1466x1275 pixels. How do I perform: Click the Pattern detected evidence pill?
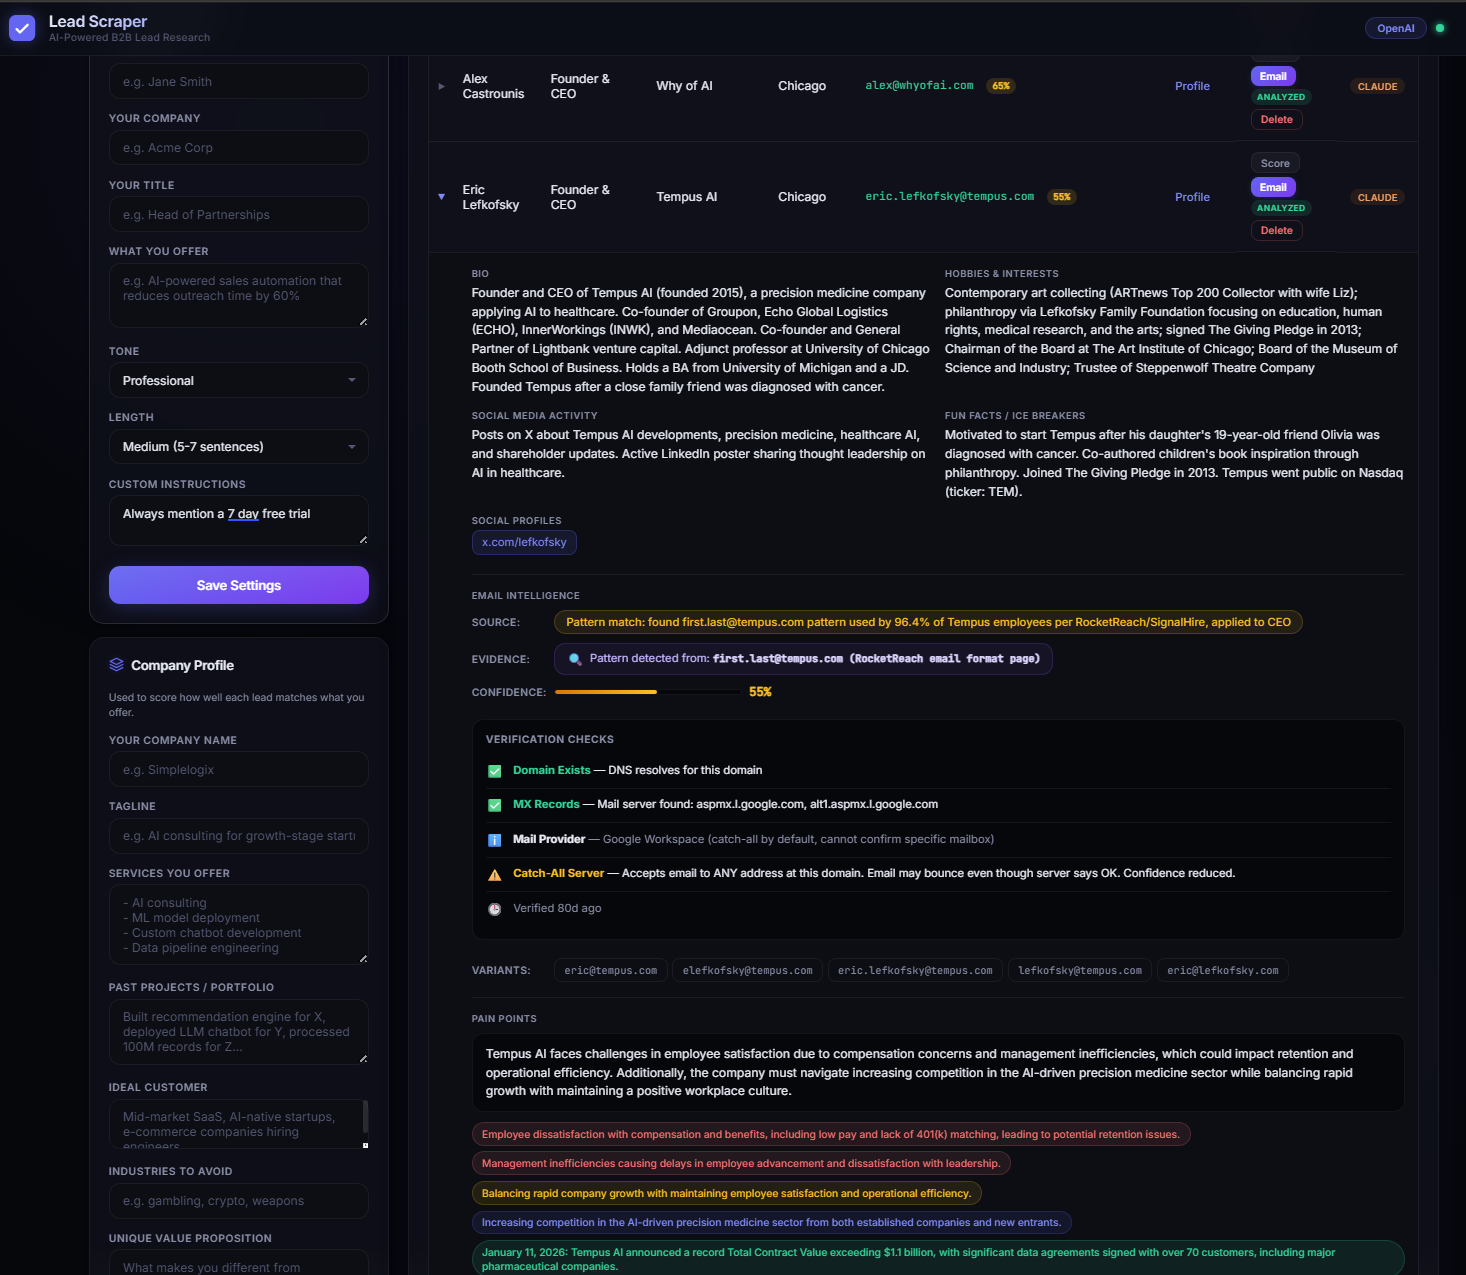[x=803, y=659]
